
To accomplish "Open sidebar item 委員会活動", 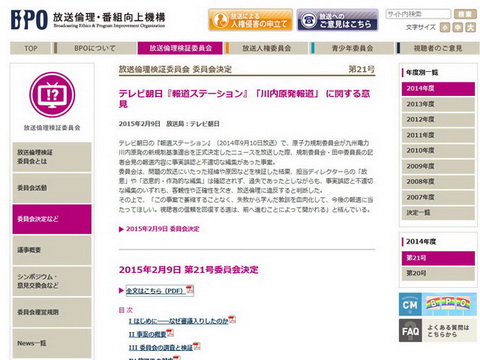I will pos(52,188).
